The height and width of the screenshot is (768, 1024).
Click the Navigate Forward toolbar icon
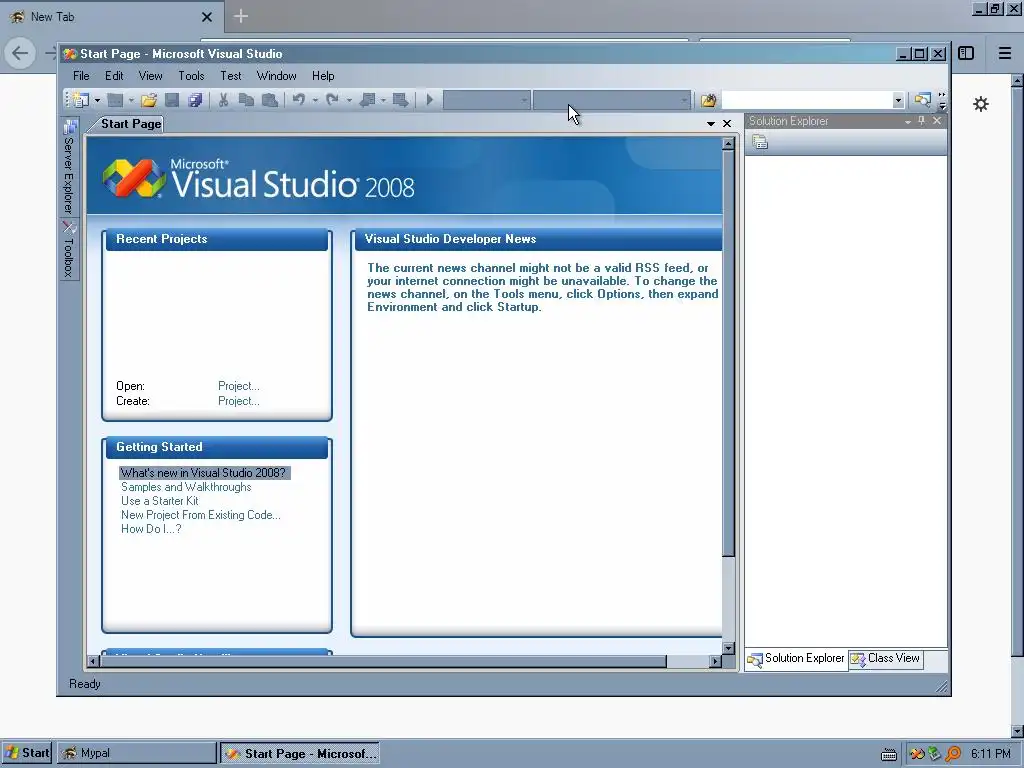pos(400,100)
